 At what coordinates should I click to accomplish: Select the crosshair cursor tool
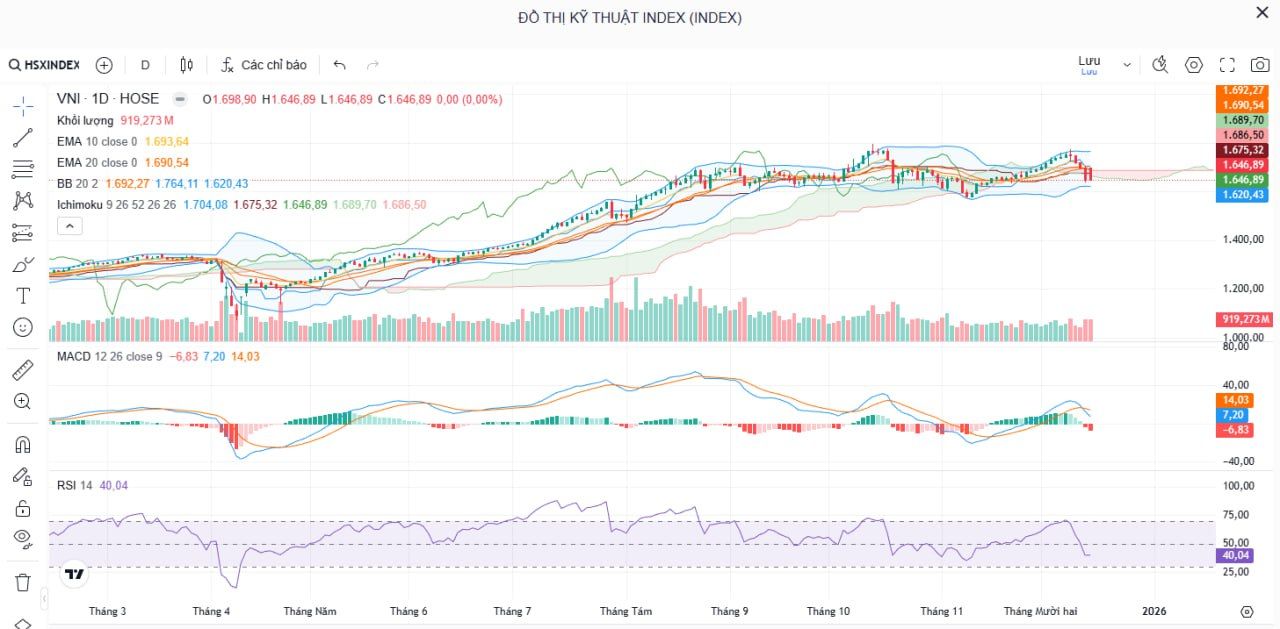22,104
